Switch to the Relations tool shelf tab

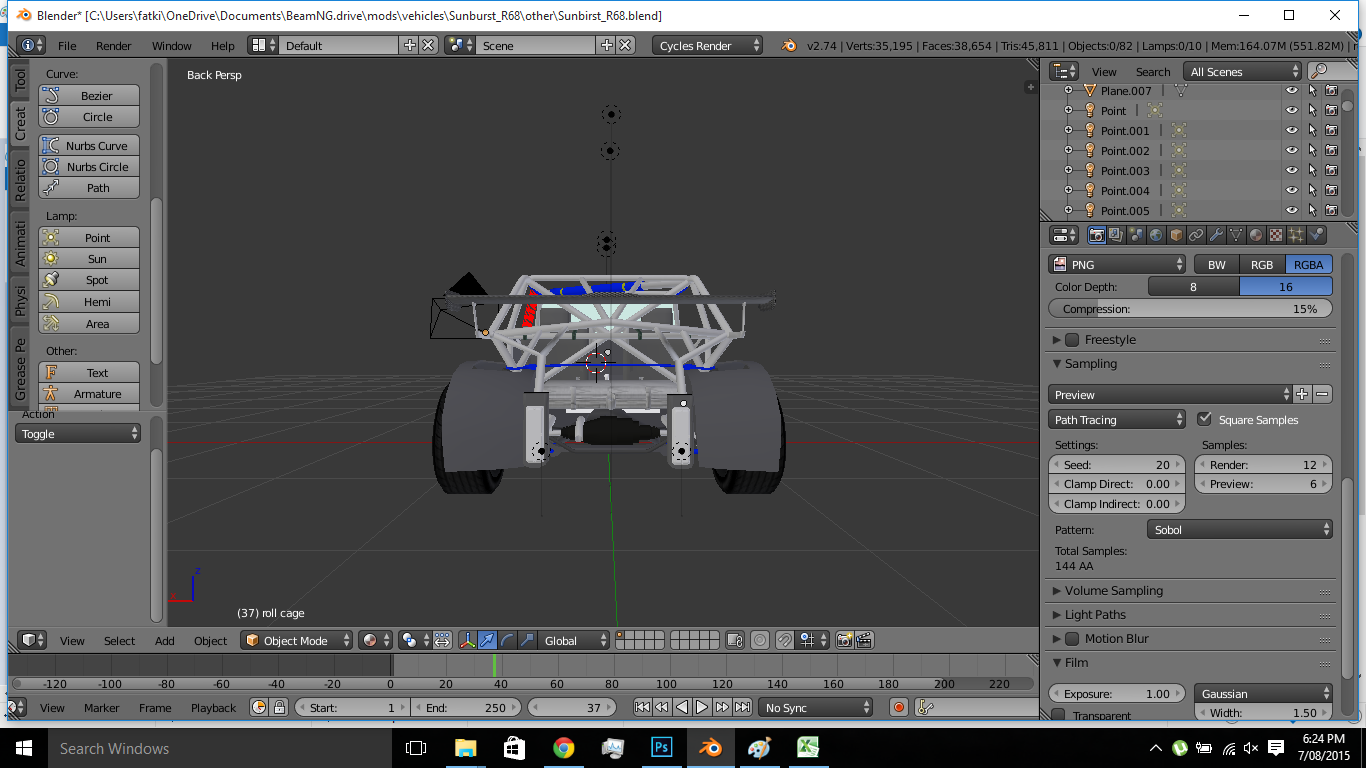[x=20, y=178]
